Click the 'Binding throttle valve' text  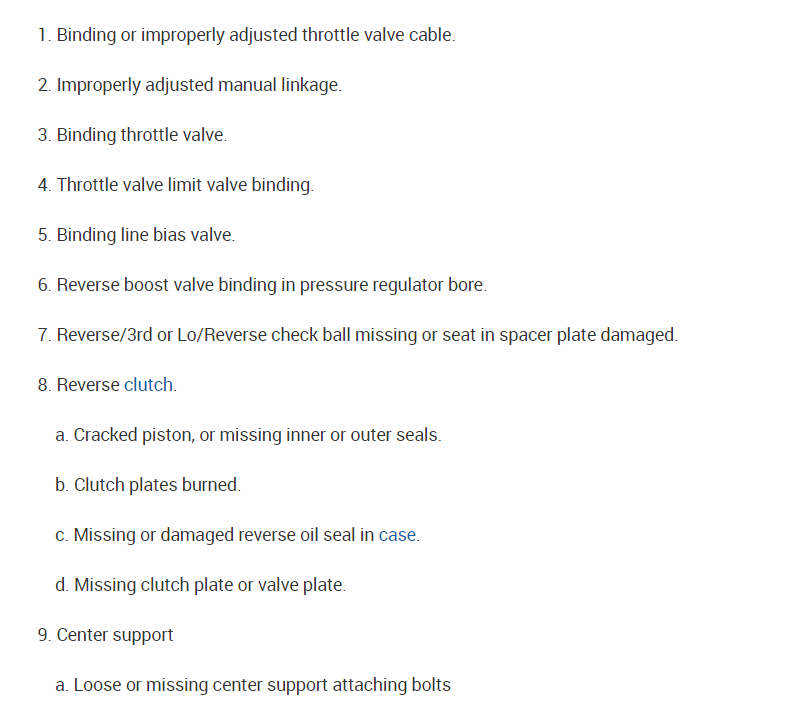(x=141, y=135)
